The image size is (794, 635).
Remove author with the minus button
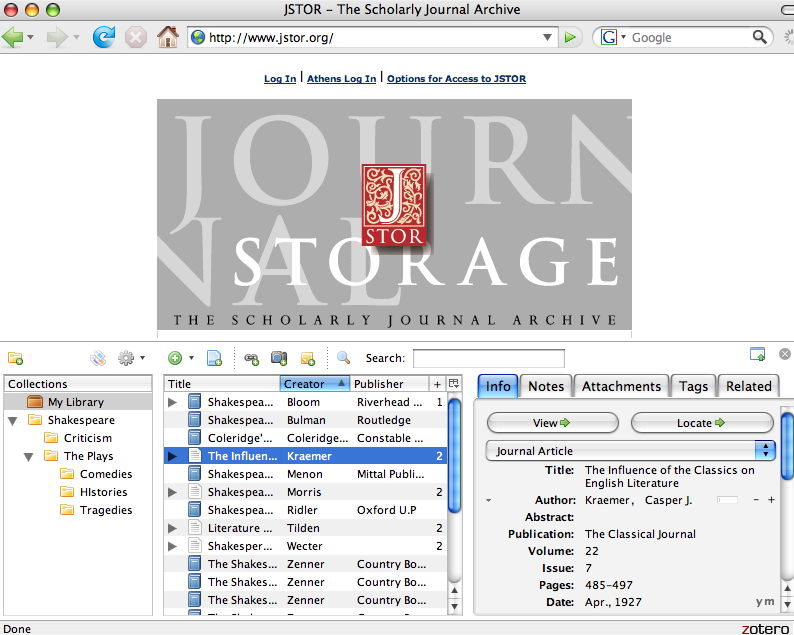click(x=756, y=500)
